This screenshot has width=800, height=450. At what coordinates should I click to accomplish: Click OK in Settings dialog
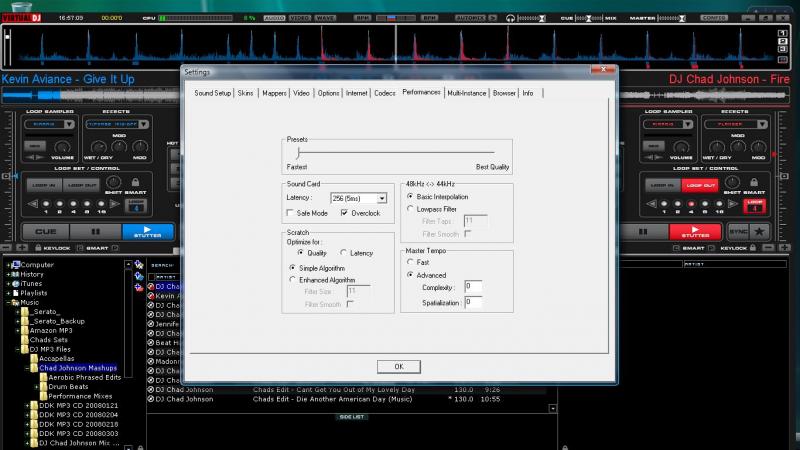point(399,366)
